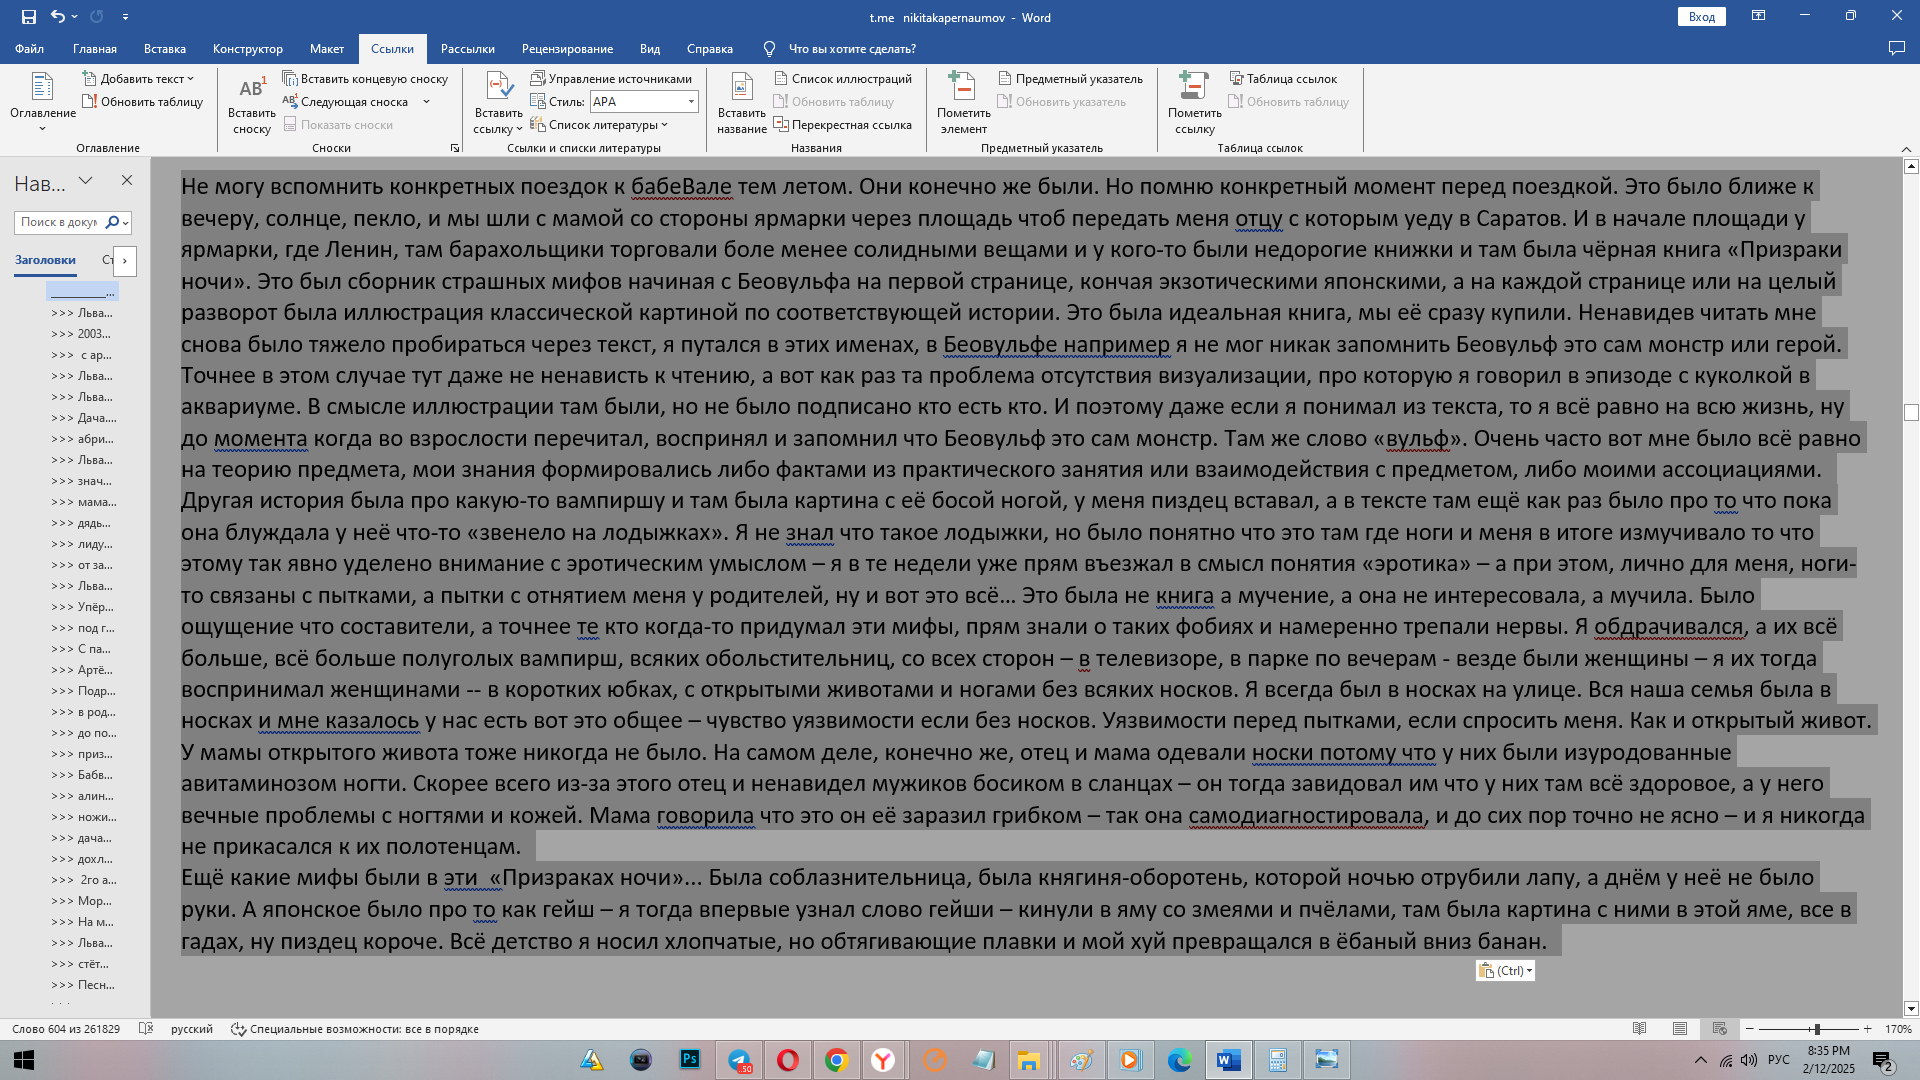The width and height of the screenshot is (1920, 1080).
Task: Save the document with the floppy icon
Action: (28, 17)
